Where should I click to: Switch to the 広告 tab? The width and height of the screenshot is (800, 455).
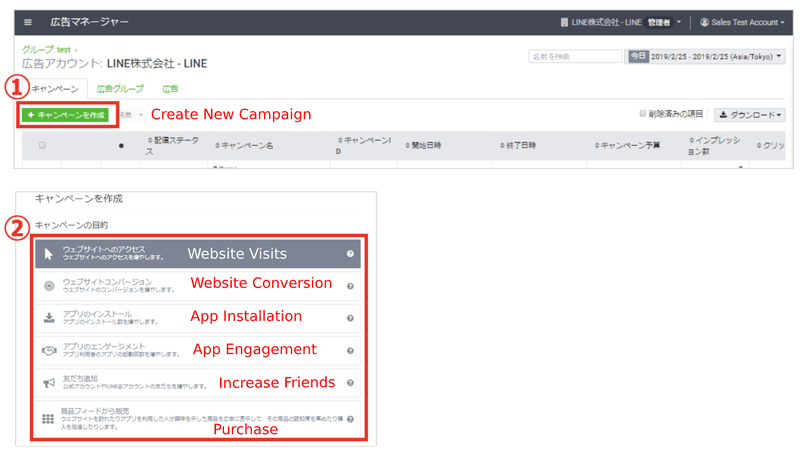pos(170,89)
